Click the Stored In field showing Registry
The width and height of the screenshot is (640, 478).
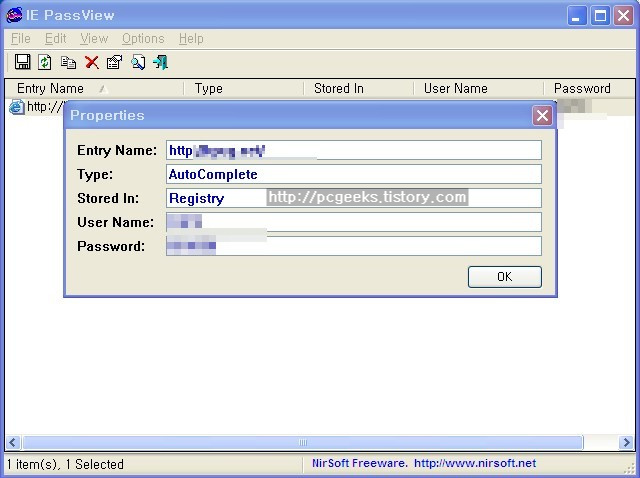click(x=354, y=198)
